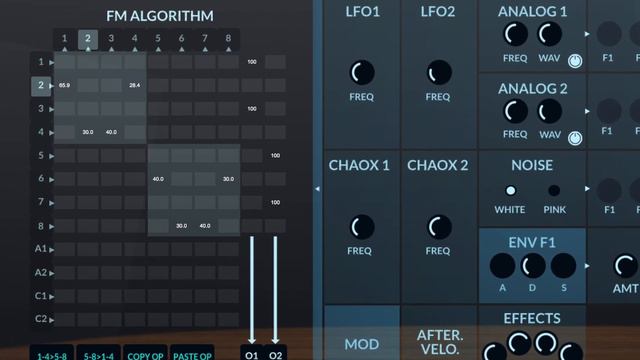This screenshot has height=360, width=640.
Task: Click the ENV F1 sustain (S) knob
Action: click(x=563, y=266)
